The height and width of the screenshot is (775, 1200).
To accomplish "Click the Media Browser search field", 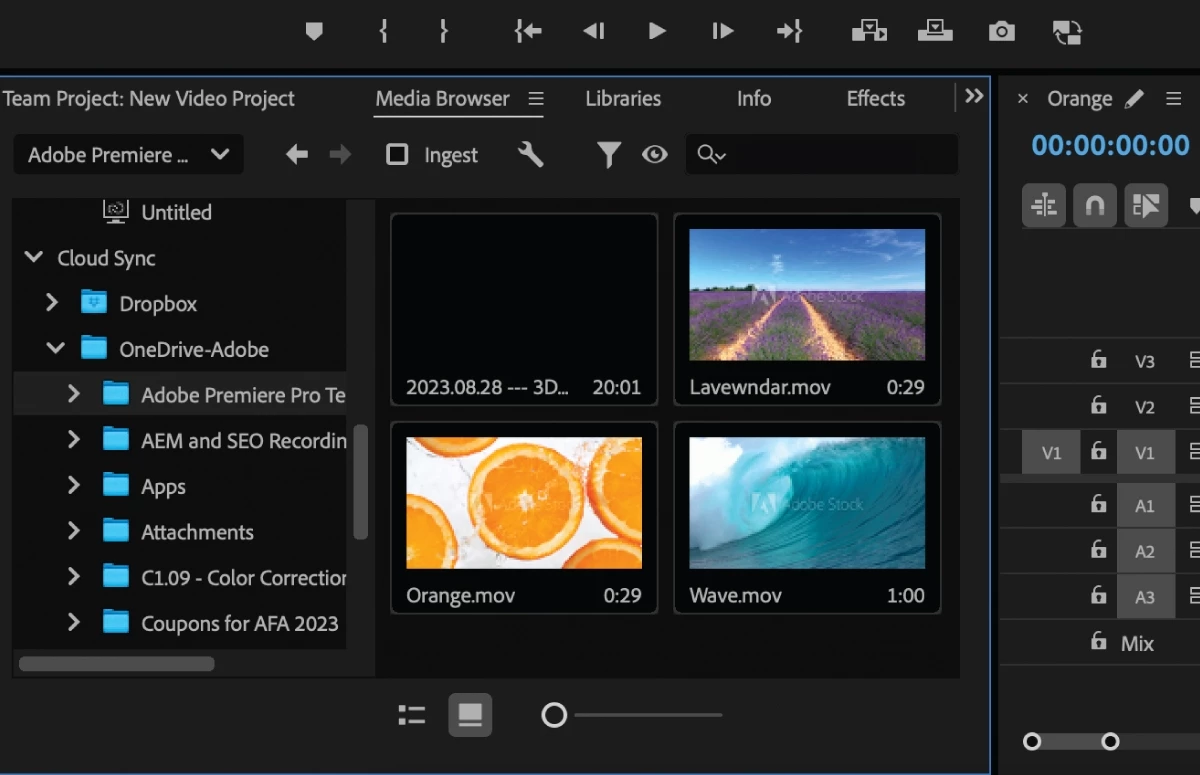I will pos(822,154).
